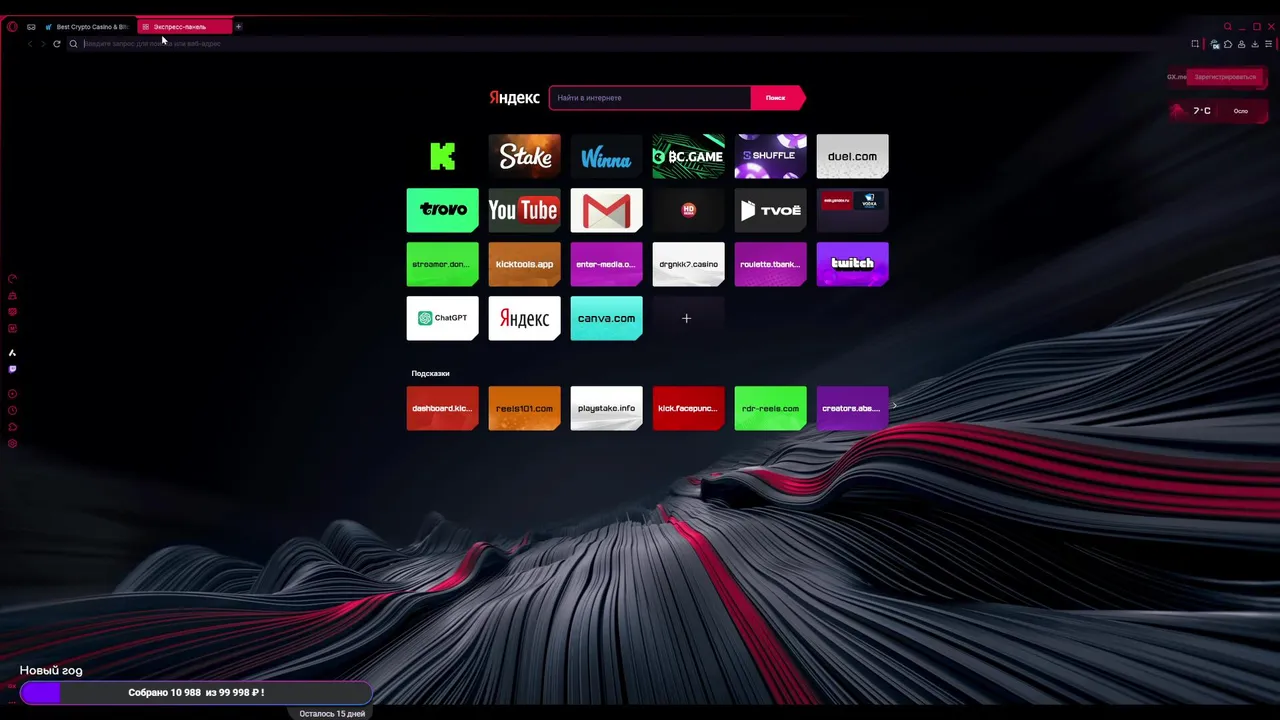The width and height of the screenshot is (1280, 720).
Task: Click the Яндекс logo by search
Action: pos(515,98)
